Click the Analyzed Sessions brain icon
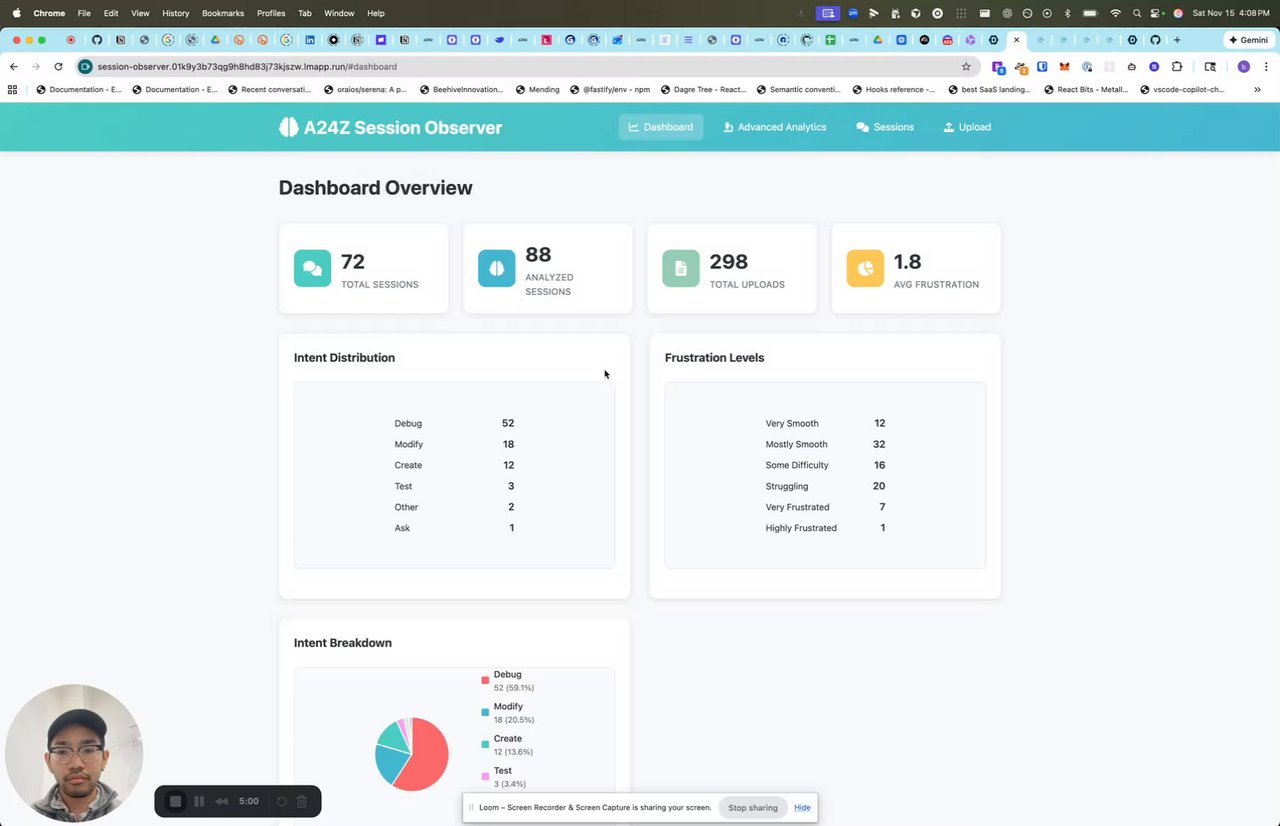The image size is (1280, 826). click(x=496, y=268)
